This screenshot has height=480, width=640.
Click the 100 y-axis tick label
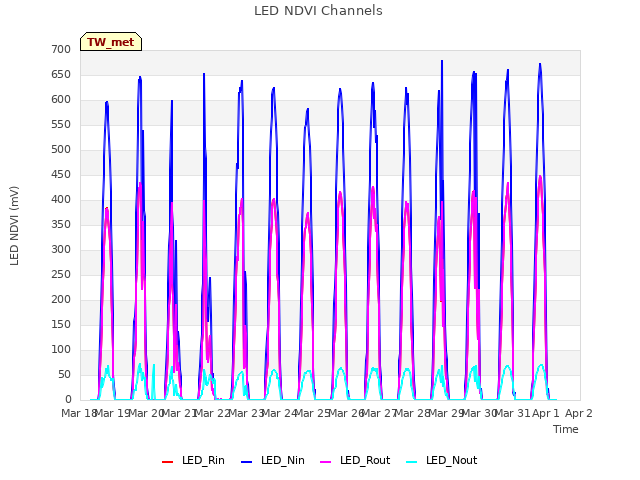(61, 349)
